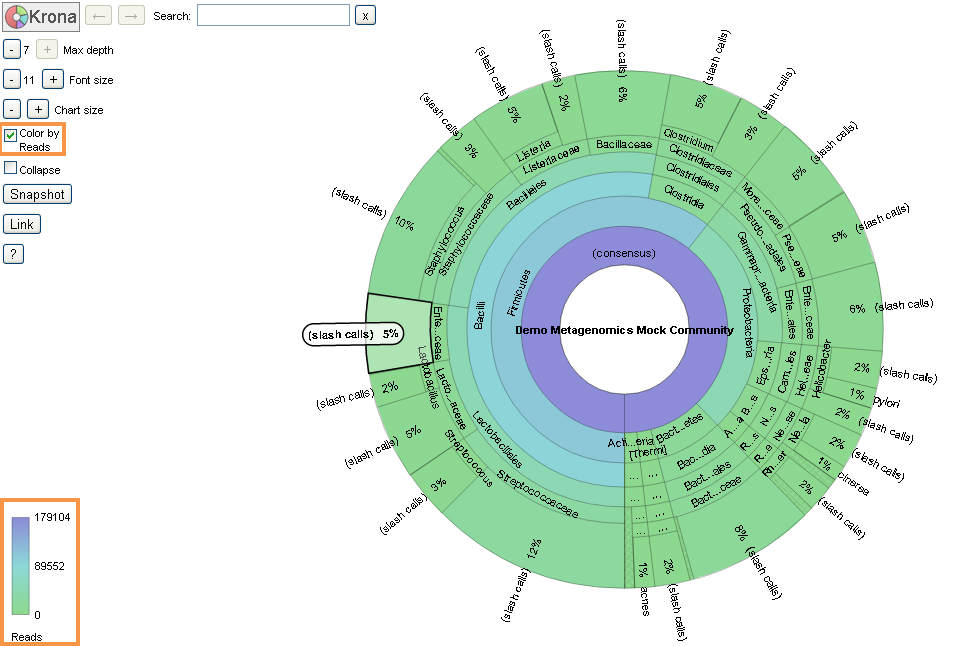Viewport: 956px width, 646px height.
Task: Decrease max depth with minus button
Action: click(x=11, y=49)
